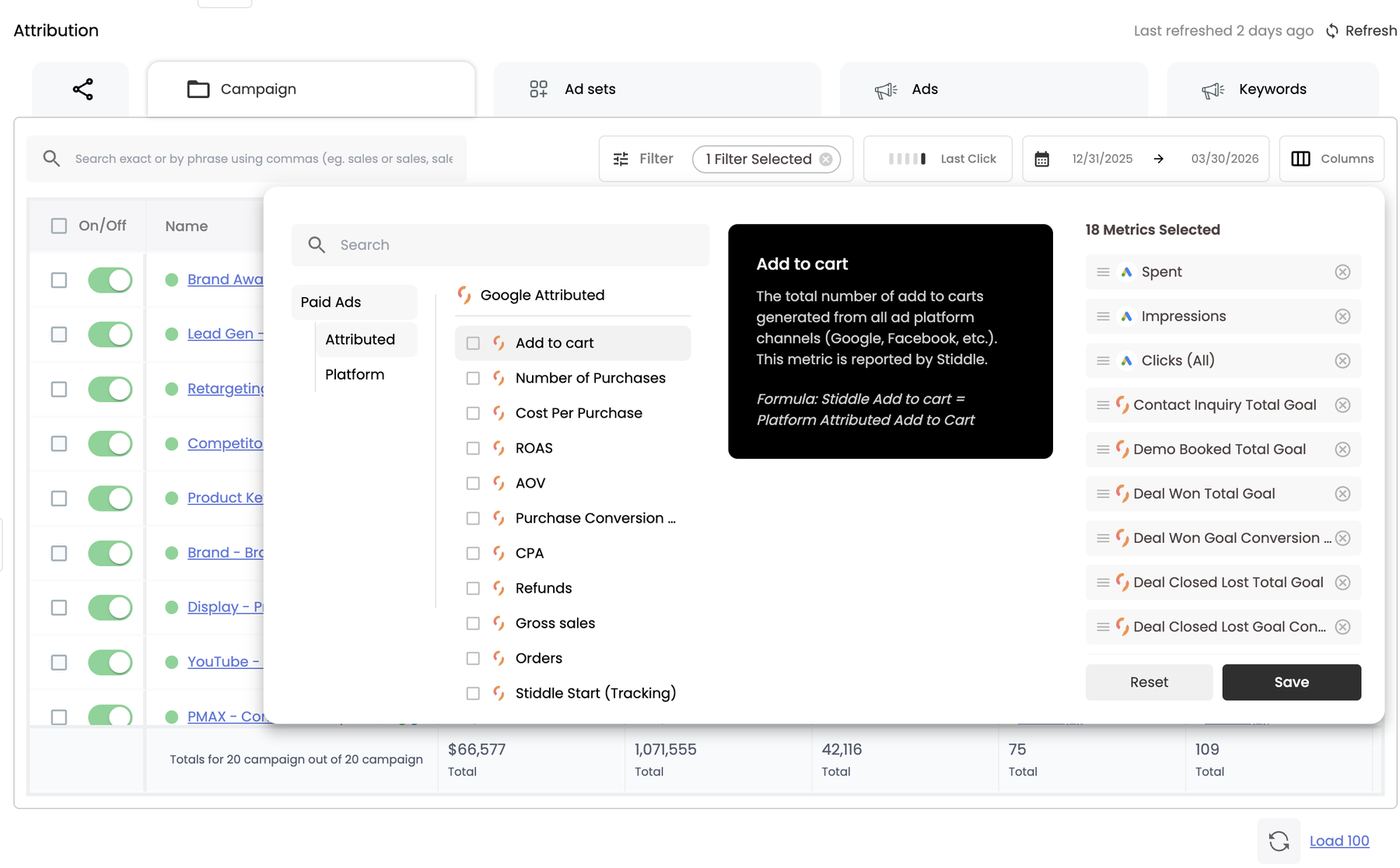
Task: Select the Paid Ads category
Action: pos(354,302)
